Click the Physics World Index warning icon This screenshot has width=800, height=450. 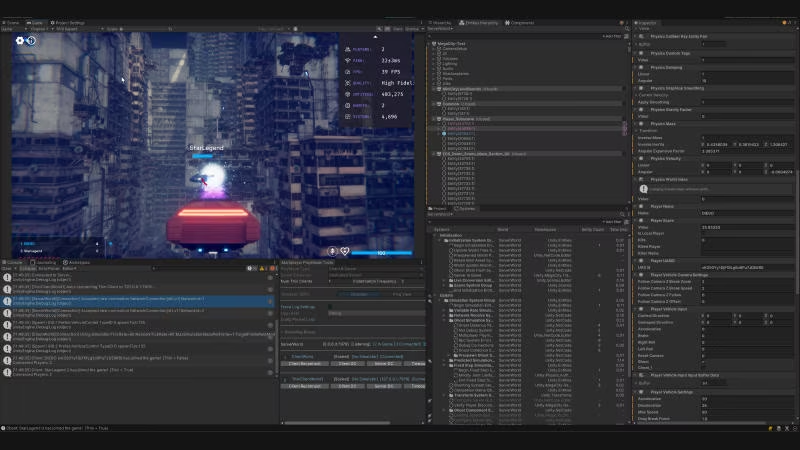645,188
